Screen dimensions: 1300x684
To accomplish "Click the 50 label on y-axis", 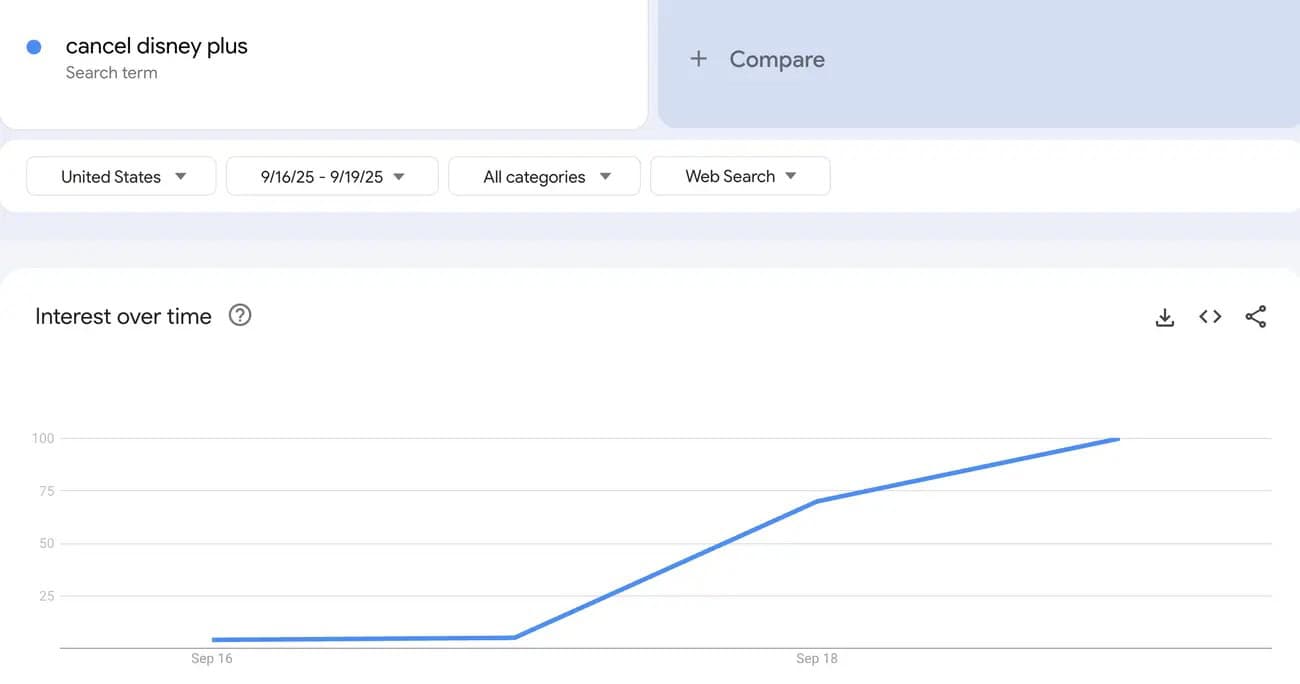I will (46, 543).
